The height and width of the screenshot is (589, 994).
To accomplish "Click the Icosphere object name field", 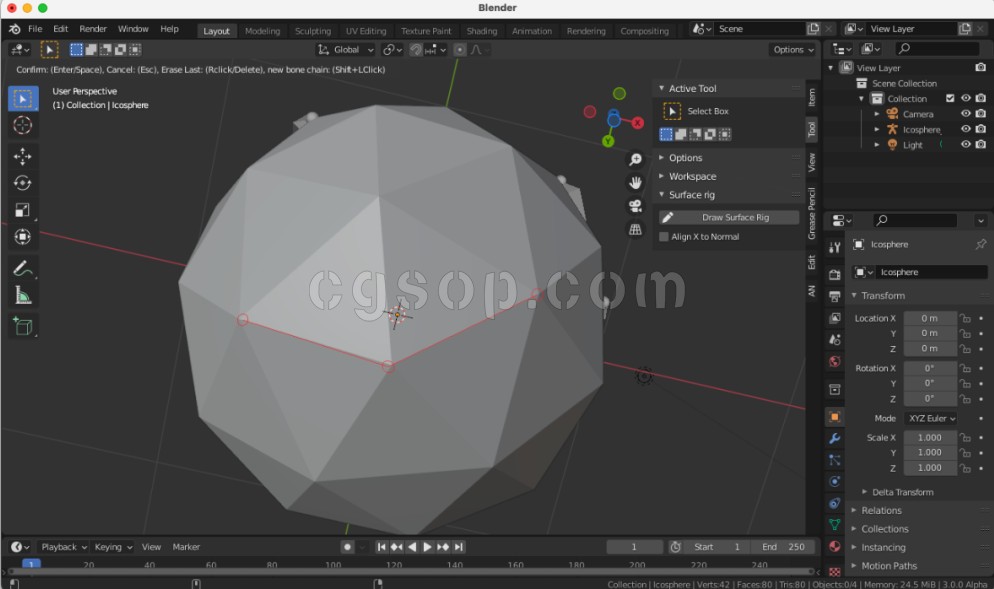I will 932,272.
